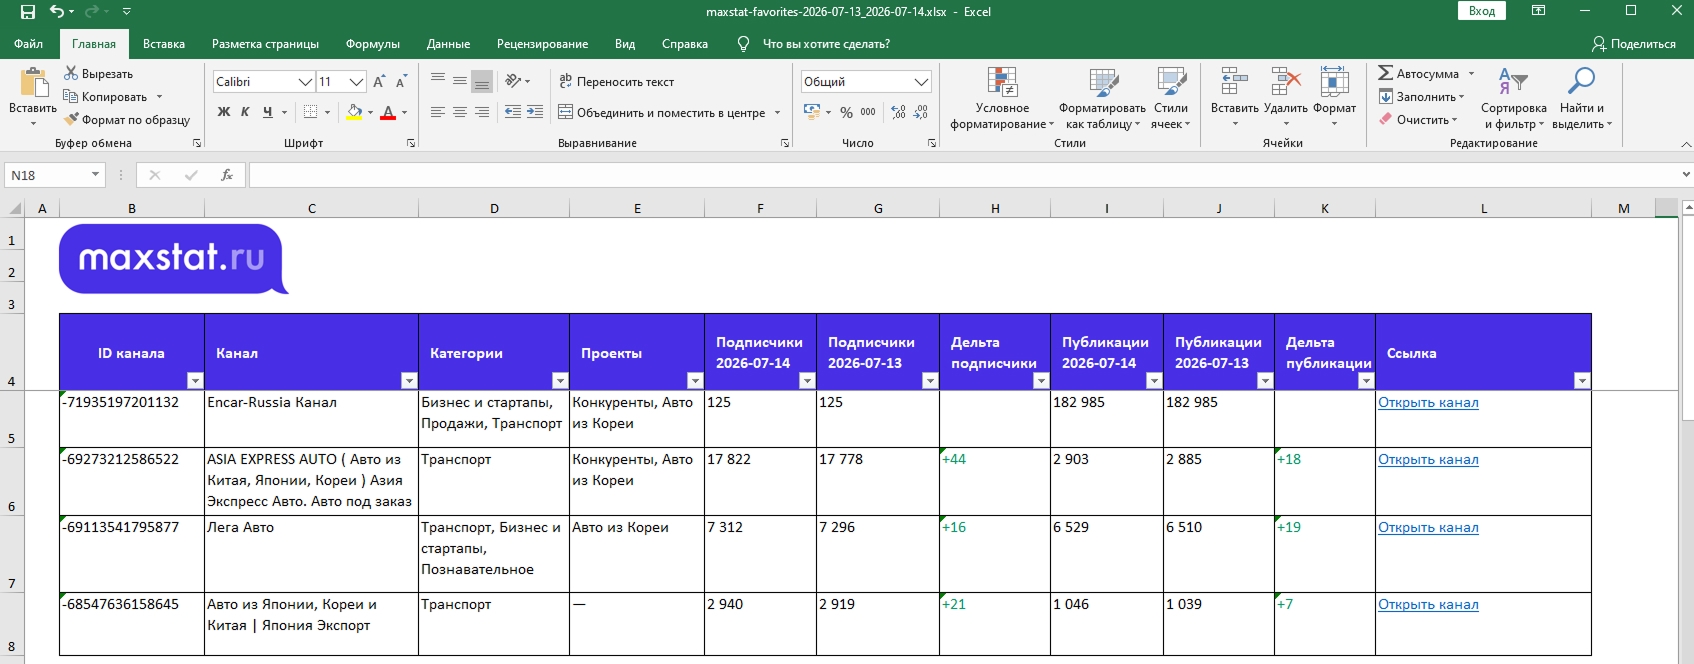This screenshot has height=664, width=1694.
Task: Toggle align left
Action: [438, 112]
